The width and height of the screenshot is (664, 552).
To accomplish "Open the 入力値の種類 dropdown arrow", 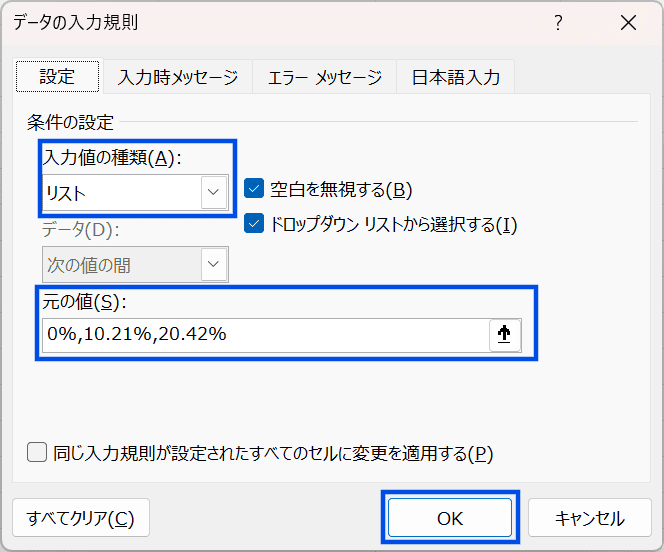I will click(x=213, y=191).
